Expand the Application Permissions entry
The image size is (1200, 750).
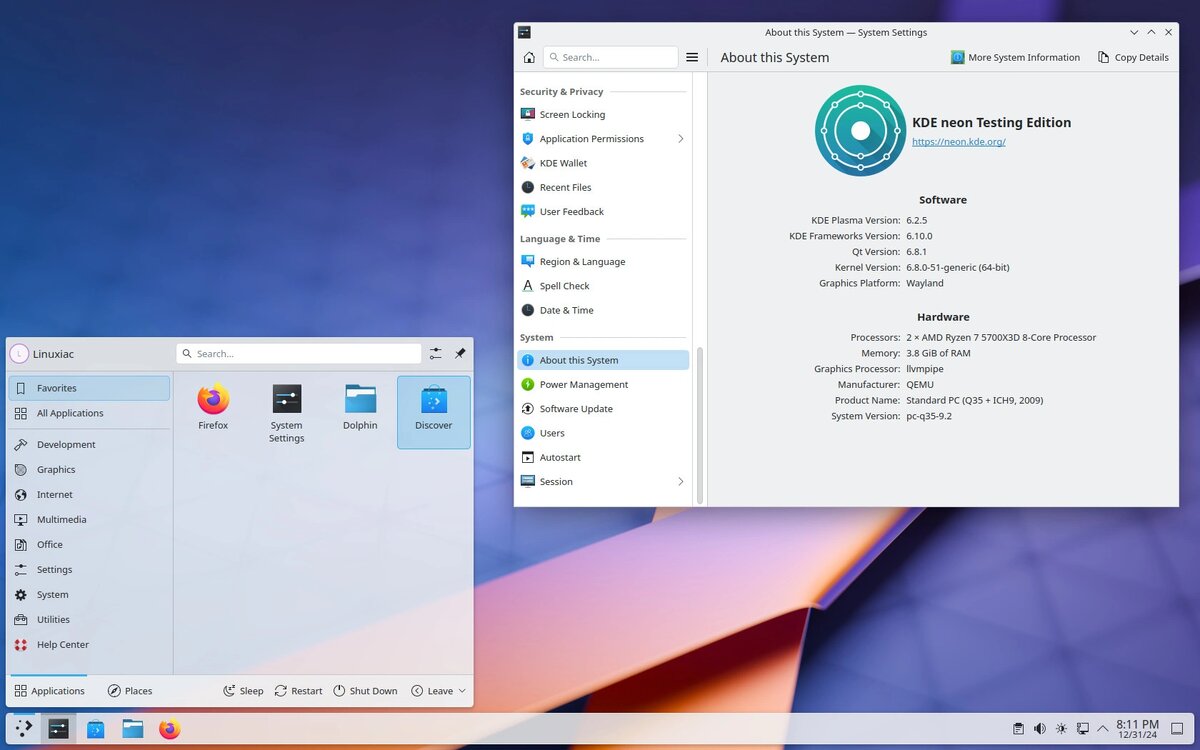(x=681, y=138)
